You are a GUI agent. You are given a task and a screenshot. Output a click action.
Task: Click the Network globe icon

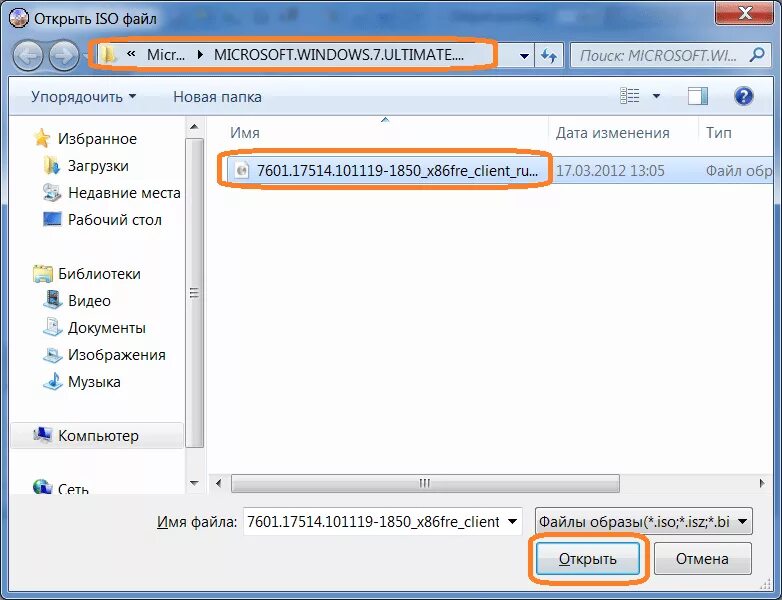(x=42, y=487)
